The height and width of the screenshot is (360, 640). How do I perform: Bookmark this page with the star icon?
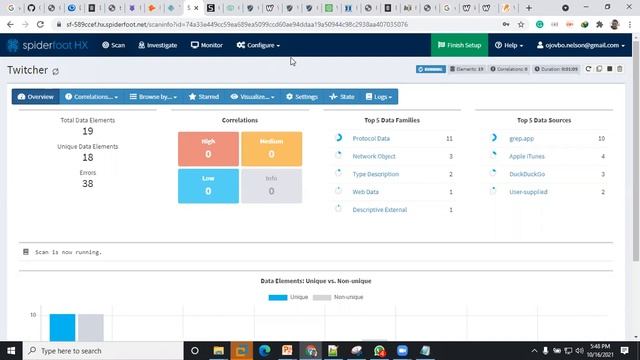tap(521, 24)
